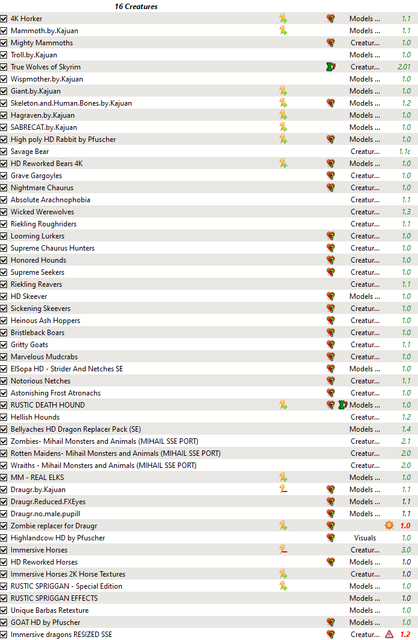Select the RUSTIC SPRIGGAN EFFECTS row

(209, 598)
